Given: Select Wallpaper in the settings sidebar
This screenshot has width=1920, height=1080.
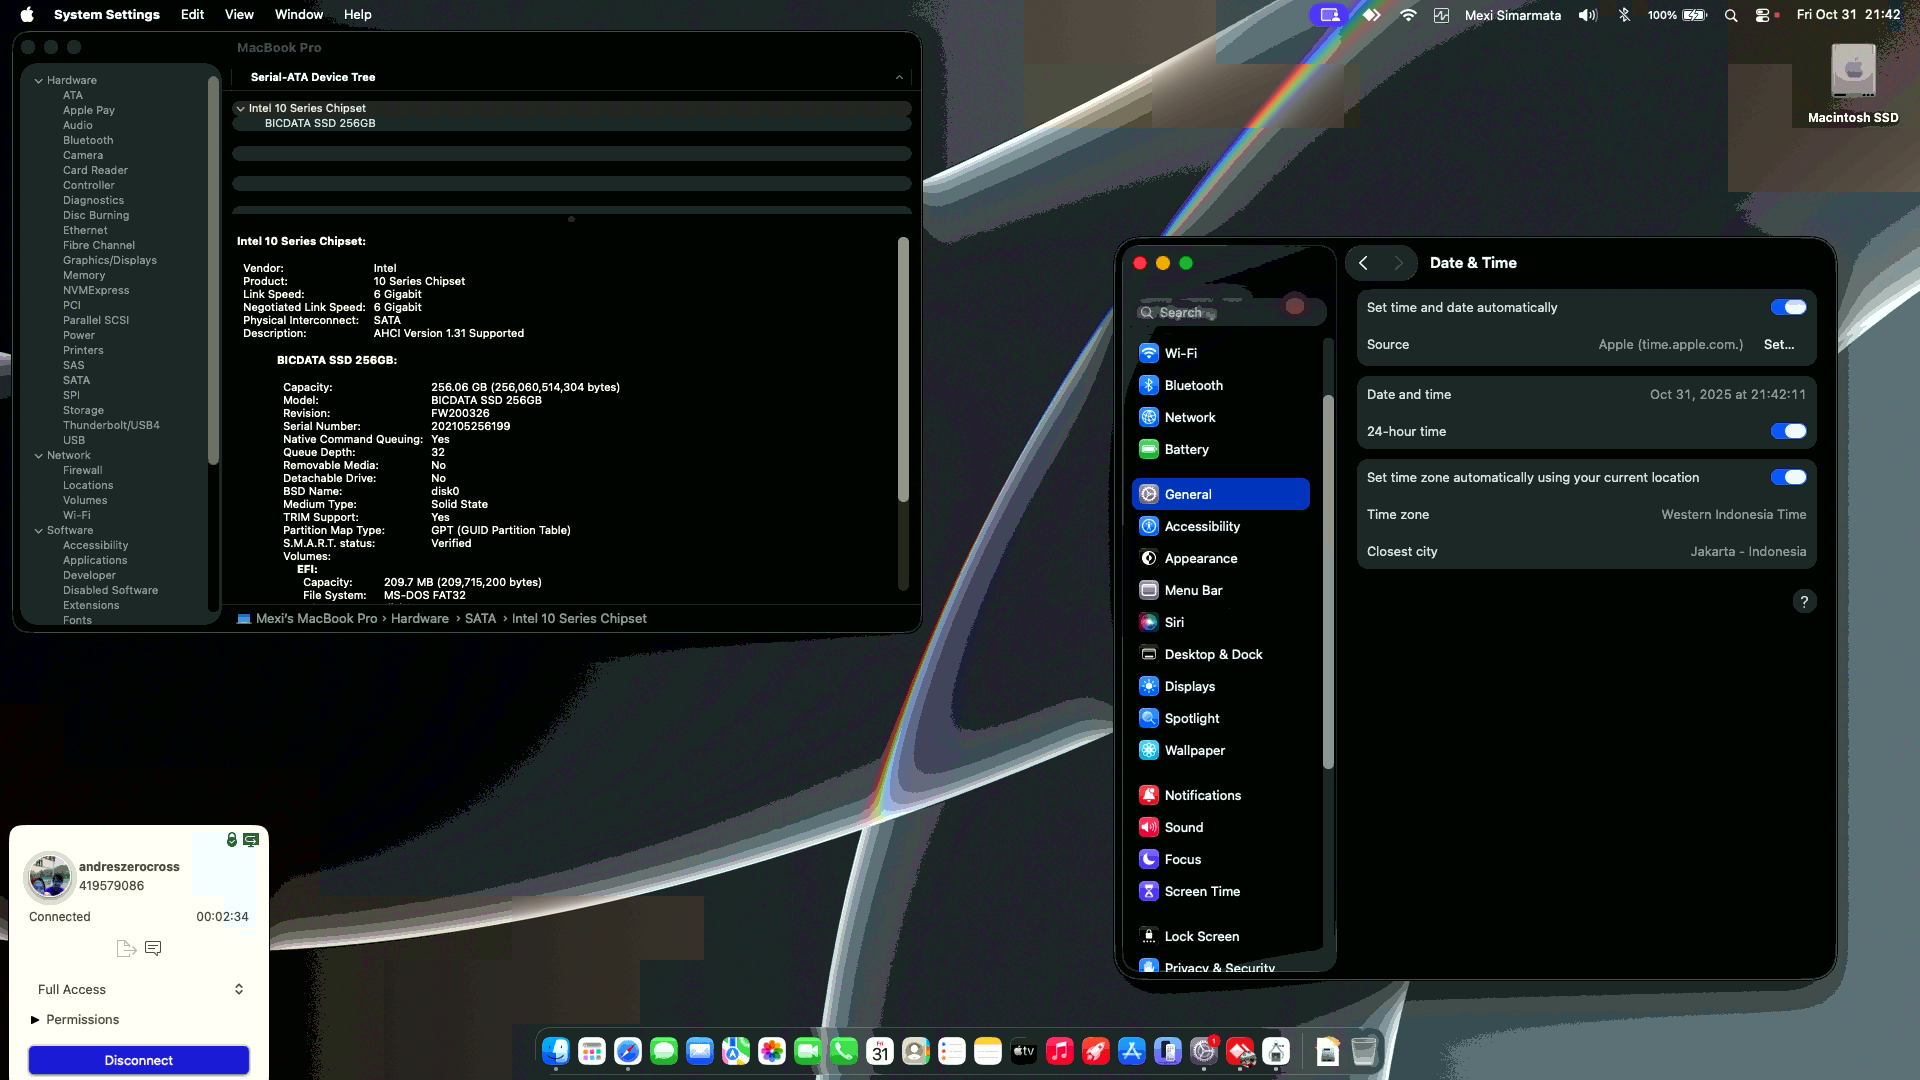Looking at the screenshot, I should click(1220, 750).
